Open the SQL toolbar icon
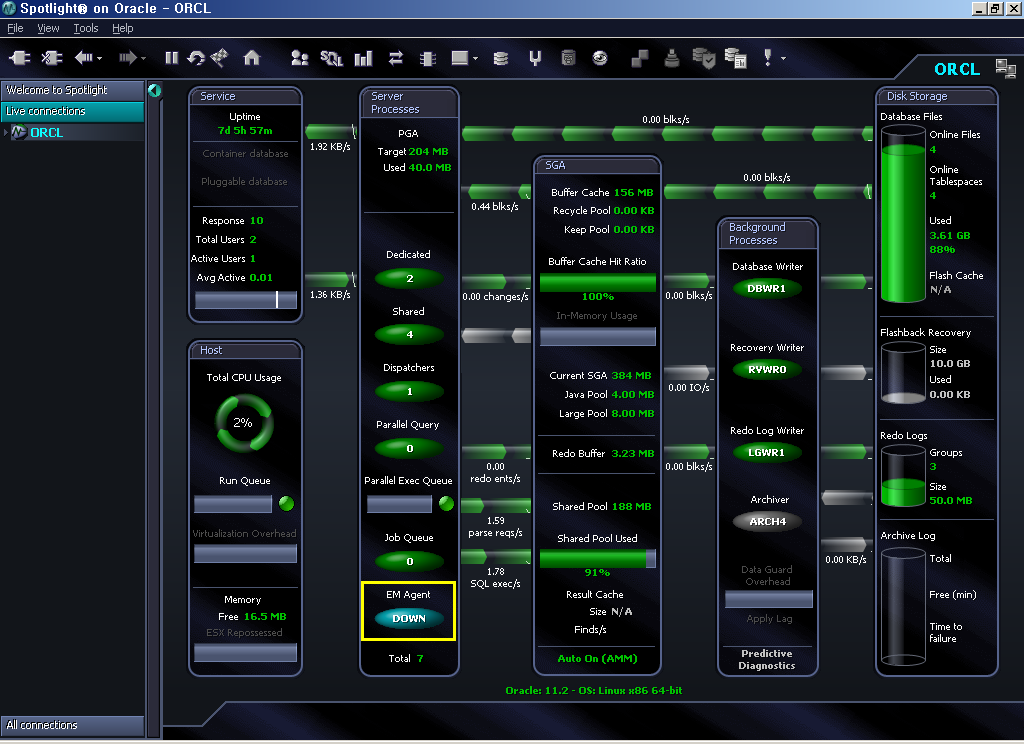Screen dimensions: 1024x744 pyautogui.click(x=331, y=59)
